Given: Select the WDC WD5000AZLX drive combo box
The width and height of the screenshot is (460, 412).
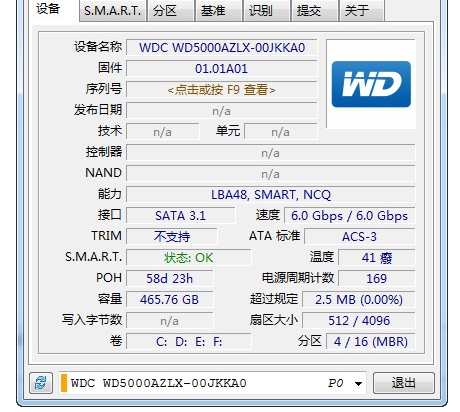Looking at the screenshot, I should pyautogui.click(x=212, y=383).
